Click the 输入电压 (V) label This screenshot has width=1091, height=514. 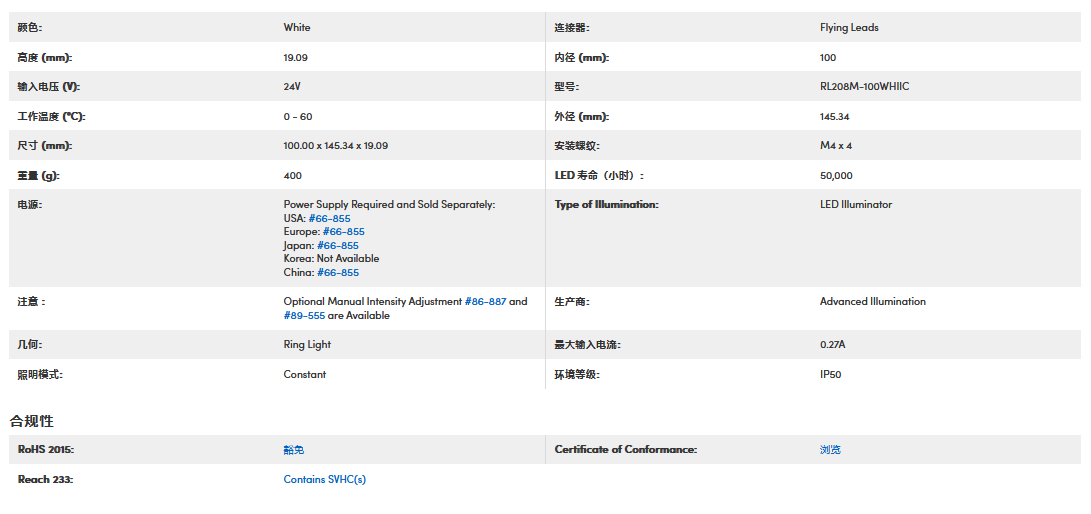[49, 87]
